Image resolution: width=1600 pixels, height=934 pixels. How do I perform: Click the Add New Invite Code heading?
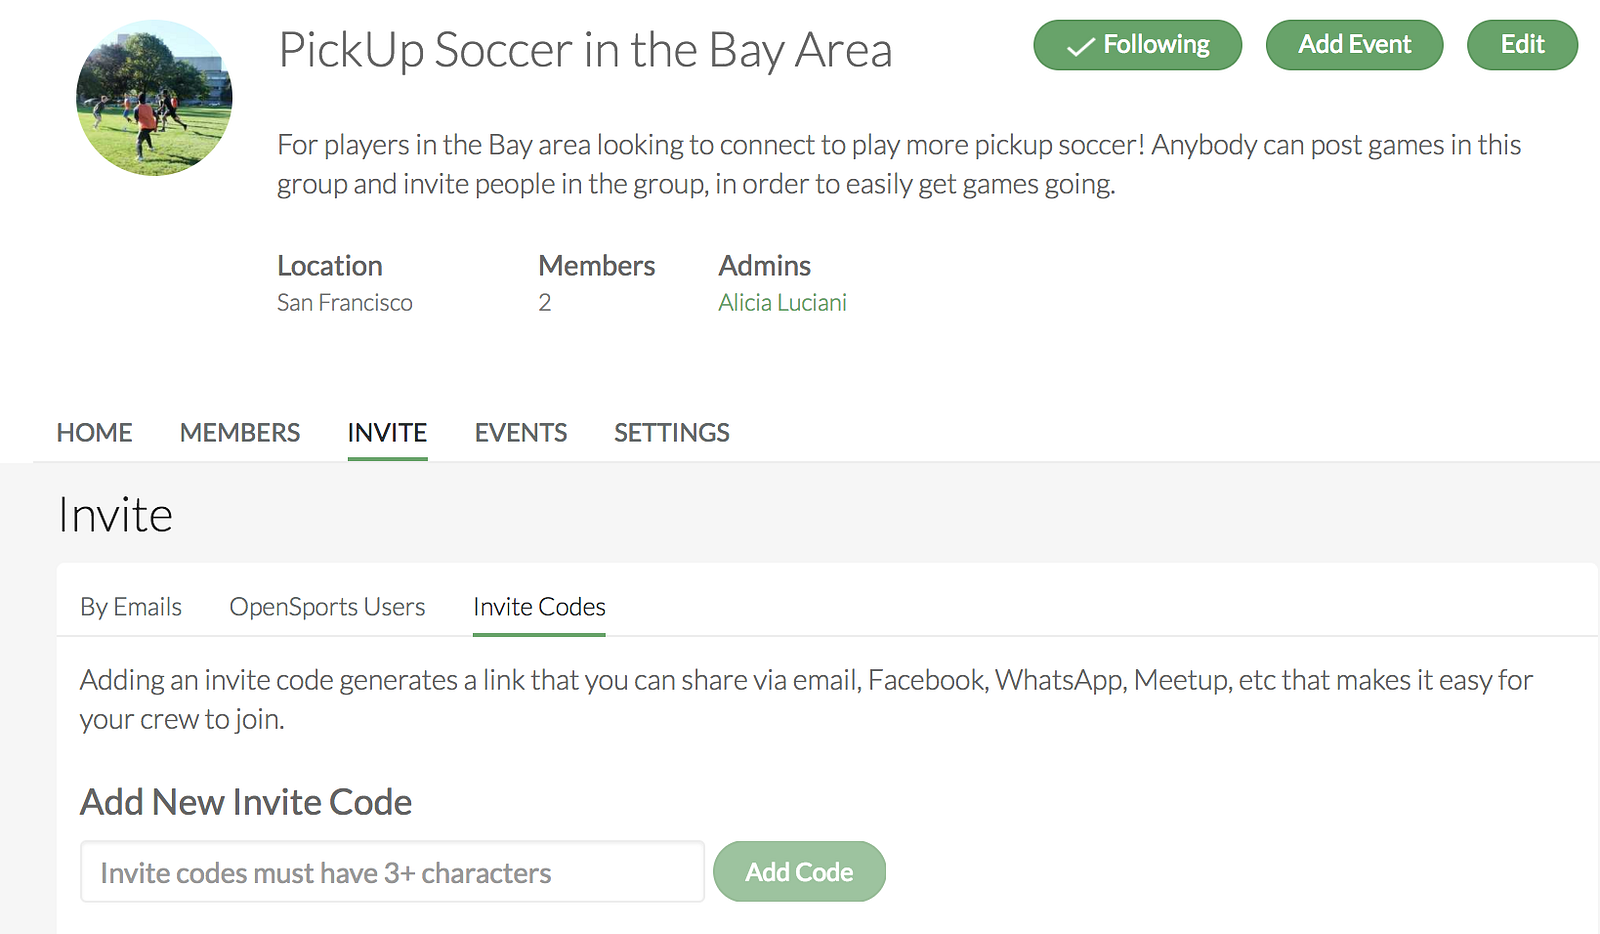[246, 802]
